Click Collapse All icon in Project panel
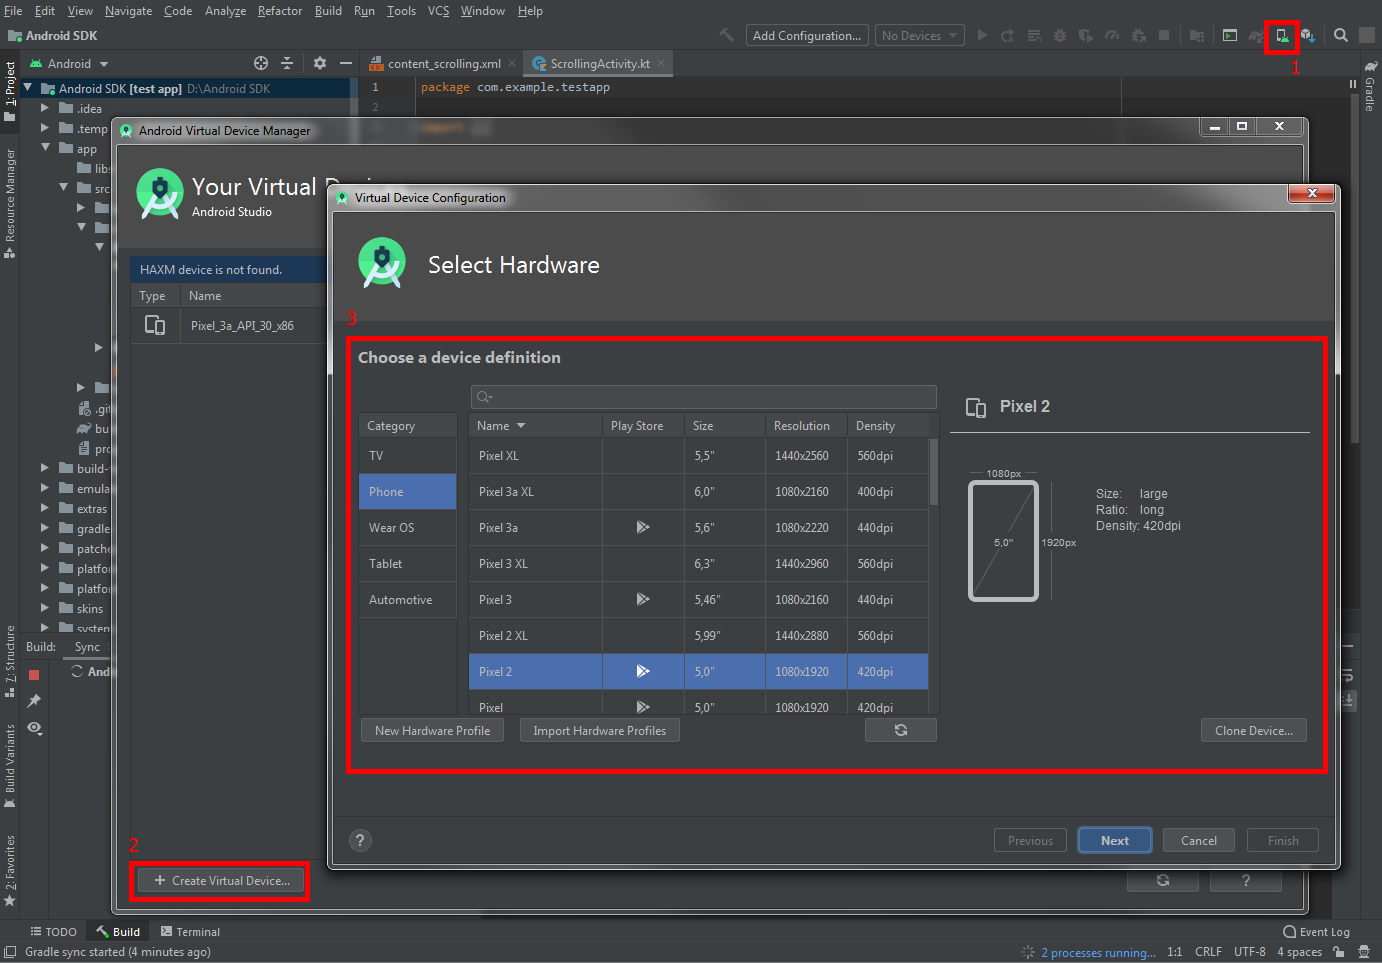The image size is (1382, 963). 288,63
